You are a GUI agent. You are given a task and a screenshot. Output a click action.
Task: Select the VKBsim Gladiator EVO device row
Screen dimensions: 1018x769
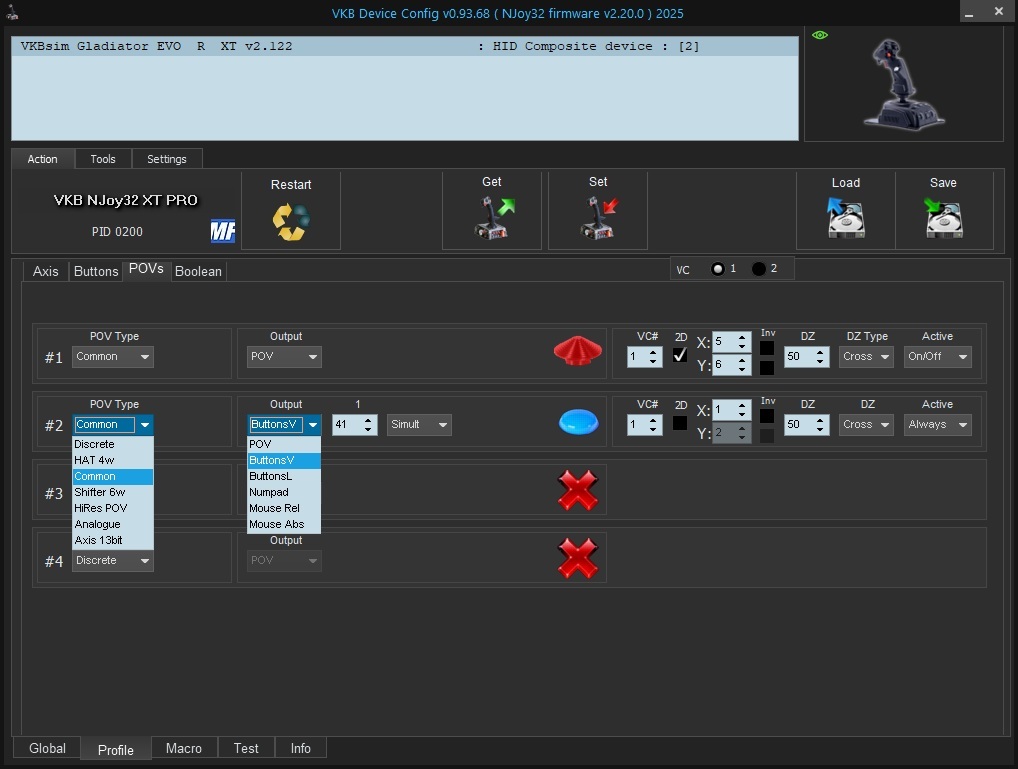[404, 46]
